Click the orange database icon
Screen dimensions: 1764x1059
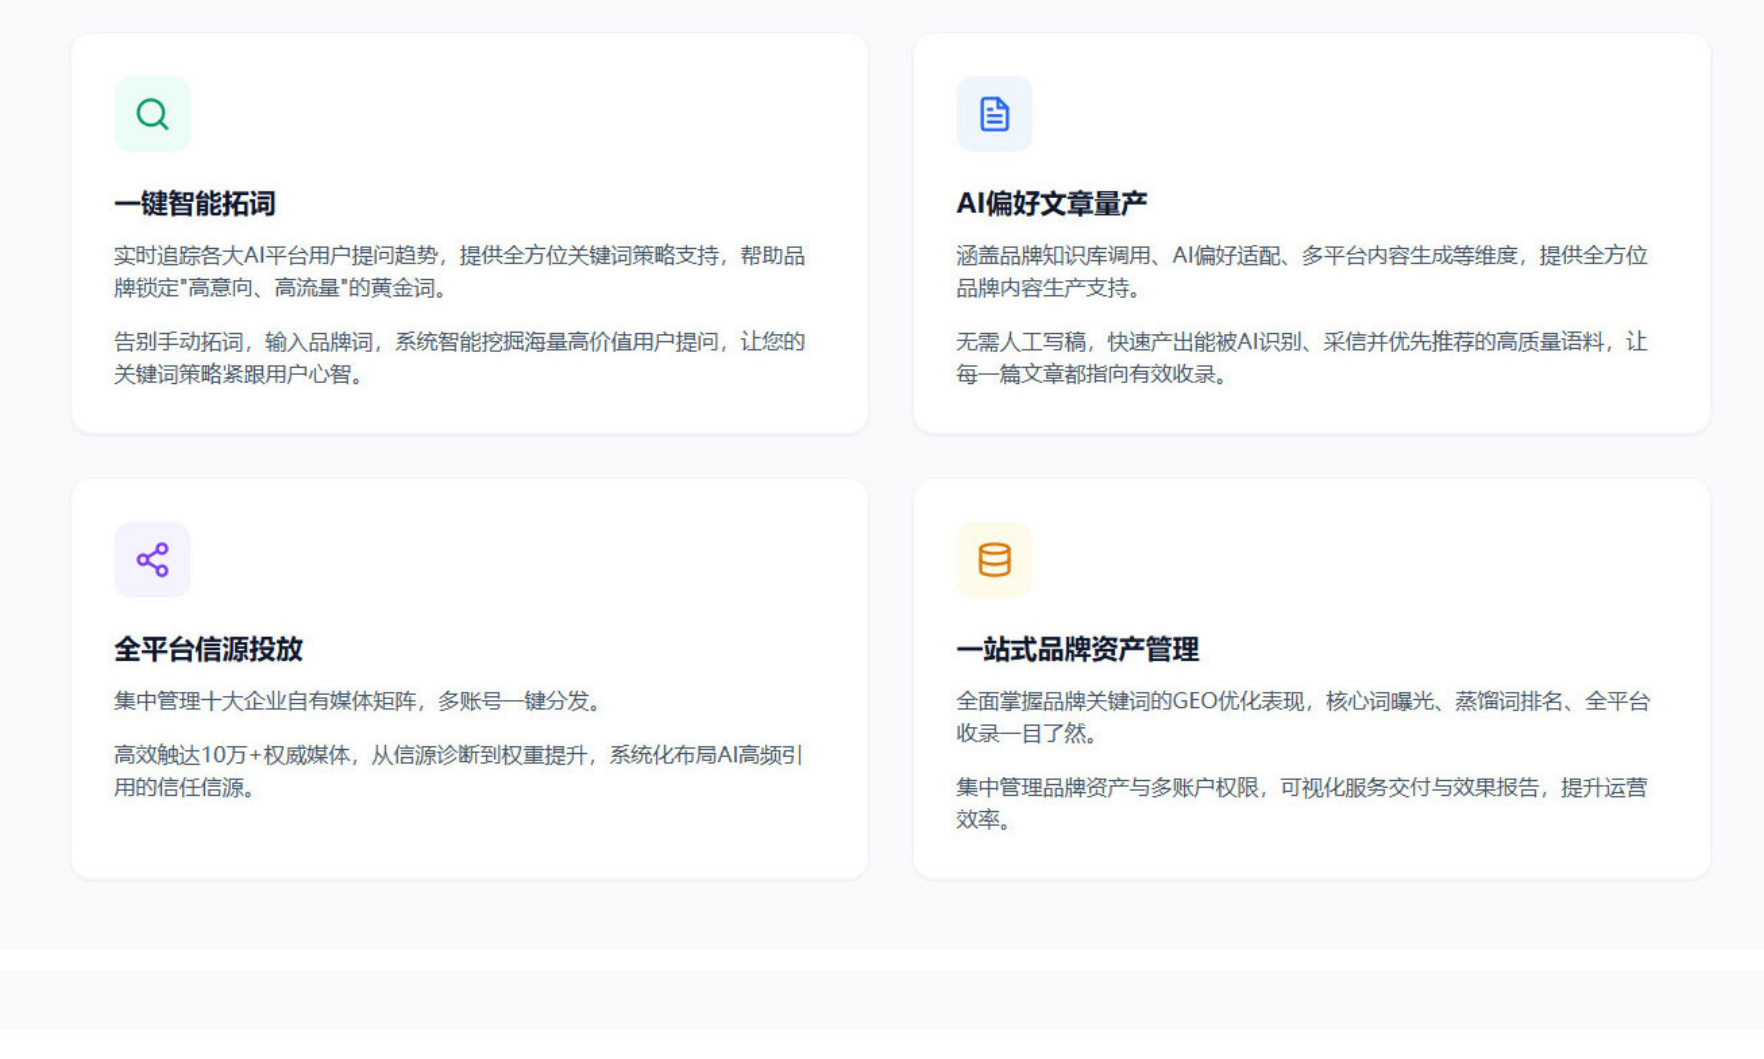(x=994, y=559)
